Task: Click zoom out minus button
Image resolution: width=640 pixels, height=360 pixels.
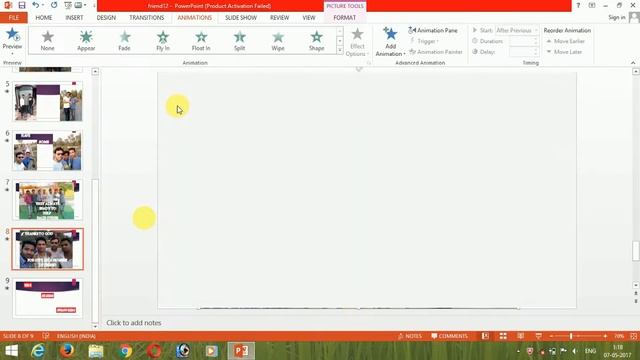Action: [551, 336]
